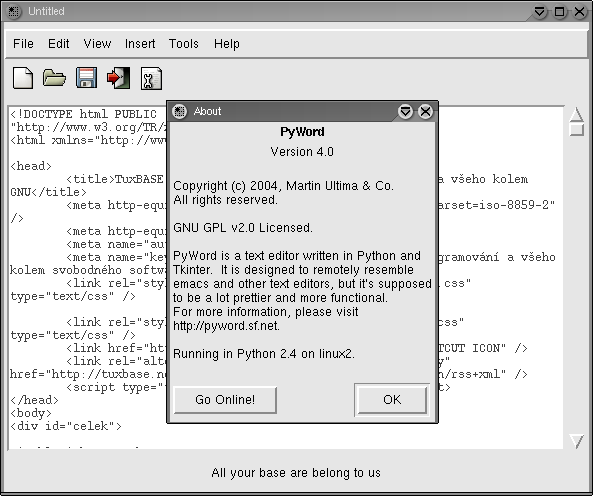593x496 pixels.
Task: Create a new document with the blank page icon
Action: click(23, 78)
